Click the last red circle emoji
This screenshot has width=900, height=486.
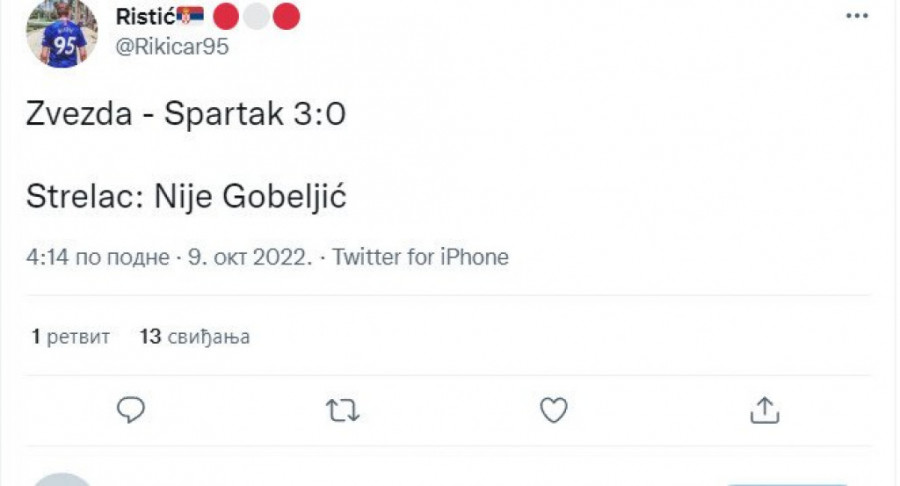(287, 17)
